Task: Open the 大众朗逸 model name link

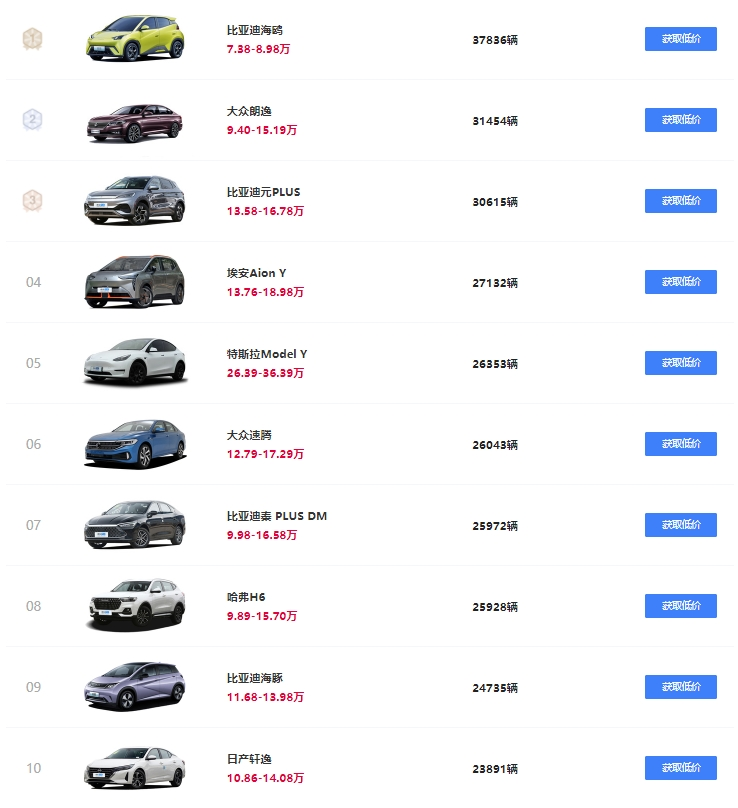Action: 249,111
